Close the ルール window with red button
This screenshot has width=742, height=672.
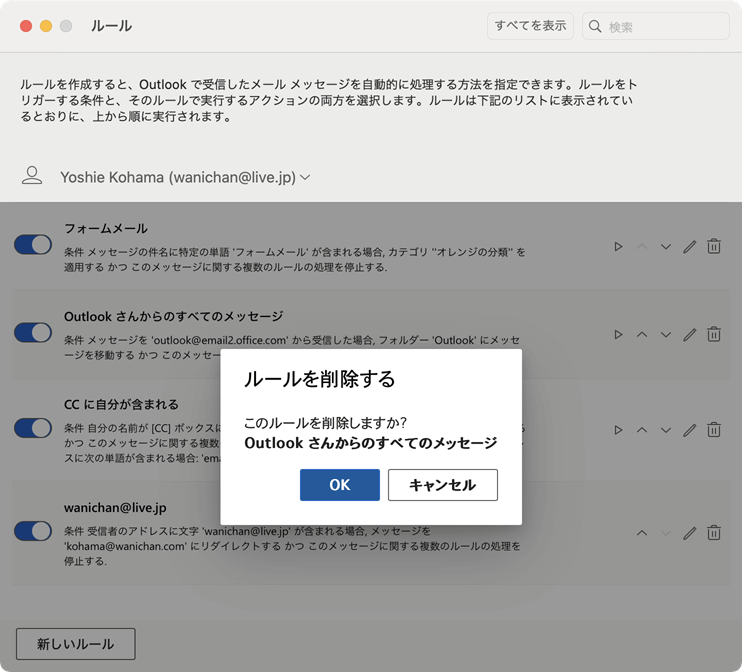coord(26,26)
